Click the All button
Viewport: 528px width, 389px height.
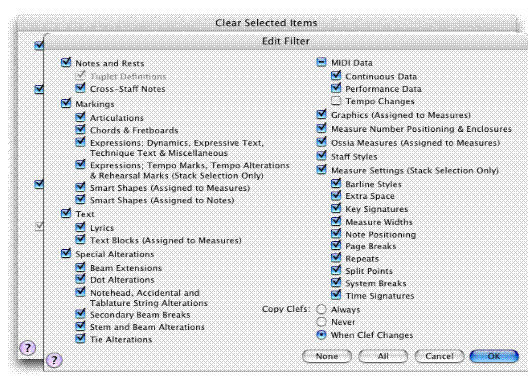pos(383,356)
